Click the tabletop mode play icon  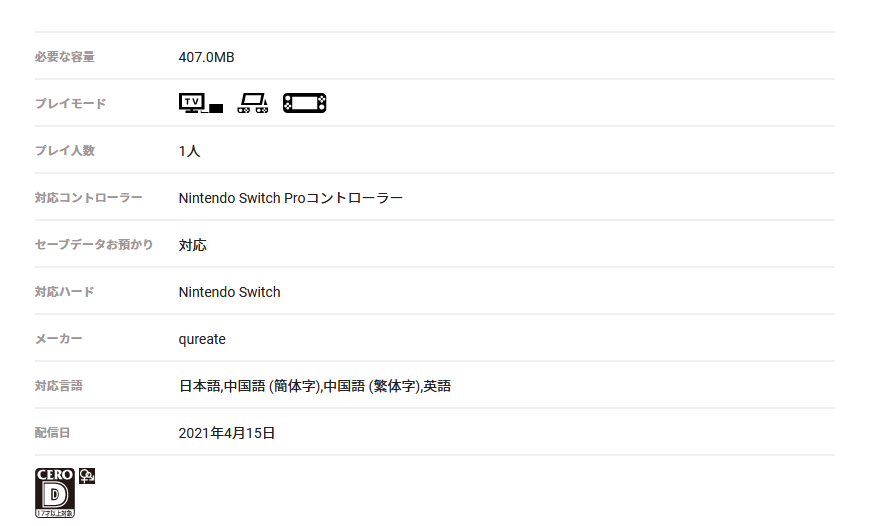[253, 103]
